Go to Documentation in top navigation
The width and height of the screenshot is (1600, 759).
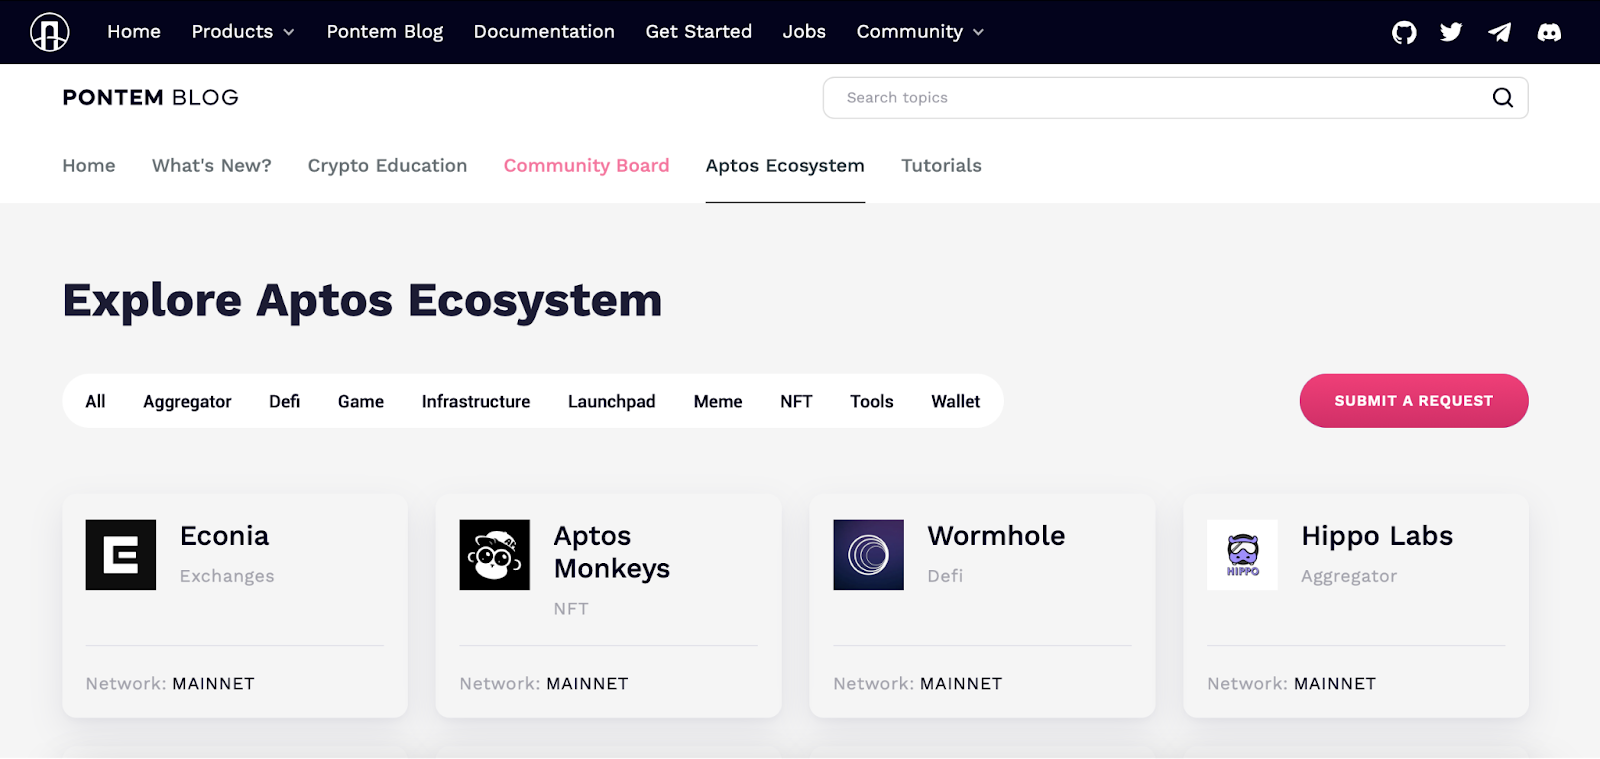pos(544,32)
